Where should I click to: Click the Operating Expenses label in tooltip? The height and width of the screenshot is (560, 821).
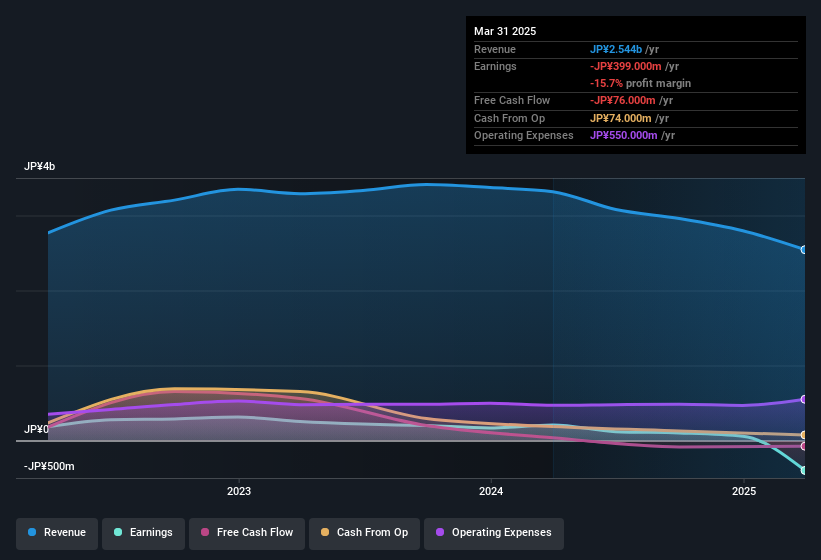coord(524,136)
